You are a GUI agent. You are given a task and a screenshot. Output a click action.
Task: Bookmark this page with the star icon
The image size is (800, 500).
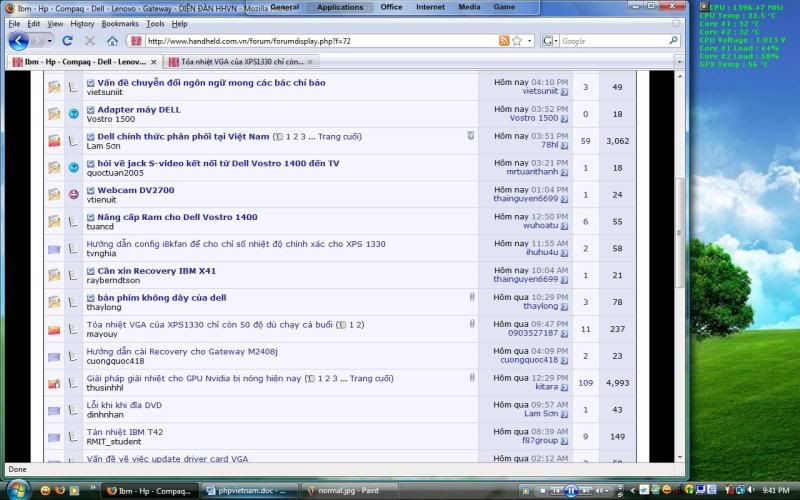517,41
